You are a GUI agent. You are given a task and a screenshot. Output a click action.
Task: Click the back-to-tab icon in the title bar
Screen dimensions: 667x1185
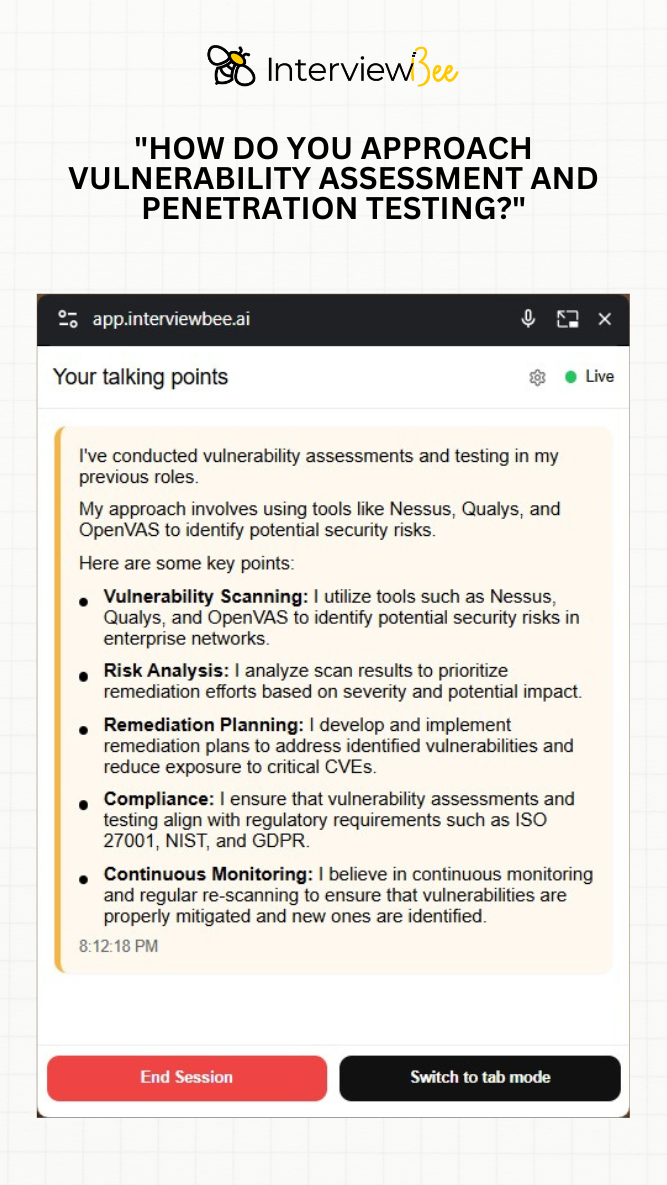567,319
